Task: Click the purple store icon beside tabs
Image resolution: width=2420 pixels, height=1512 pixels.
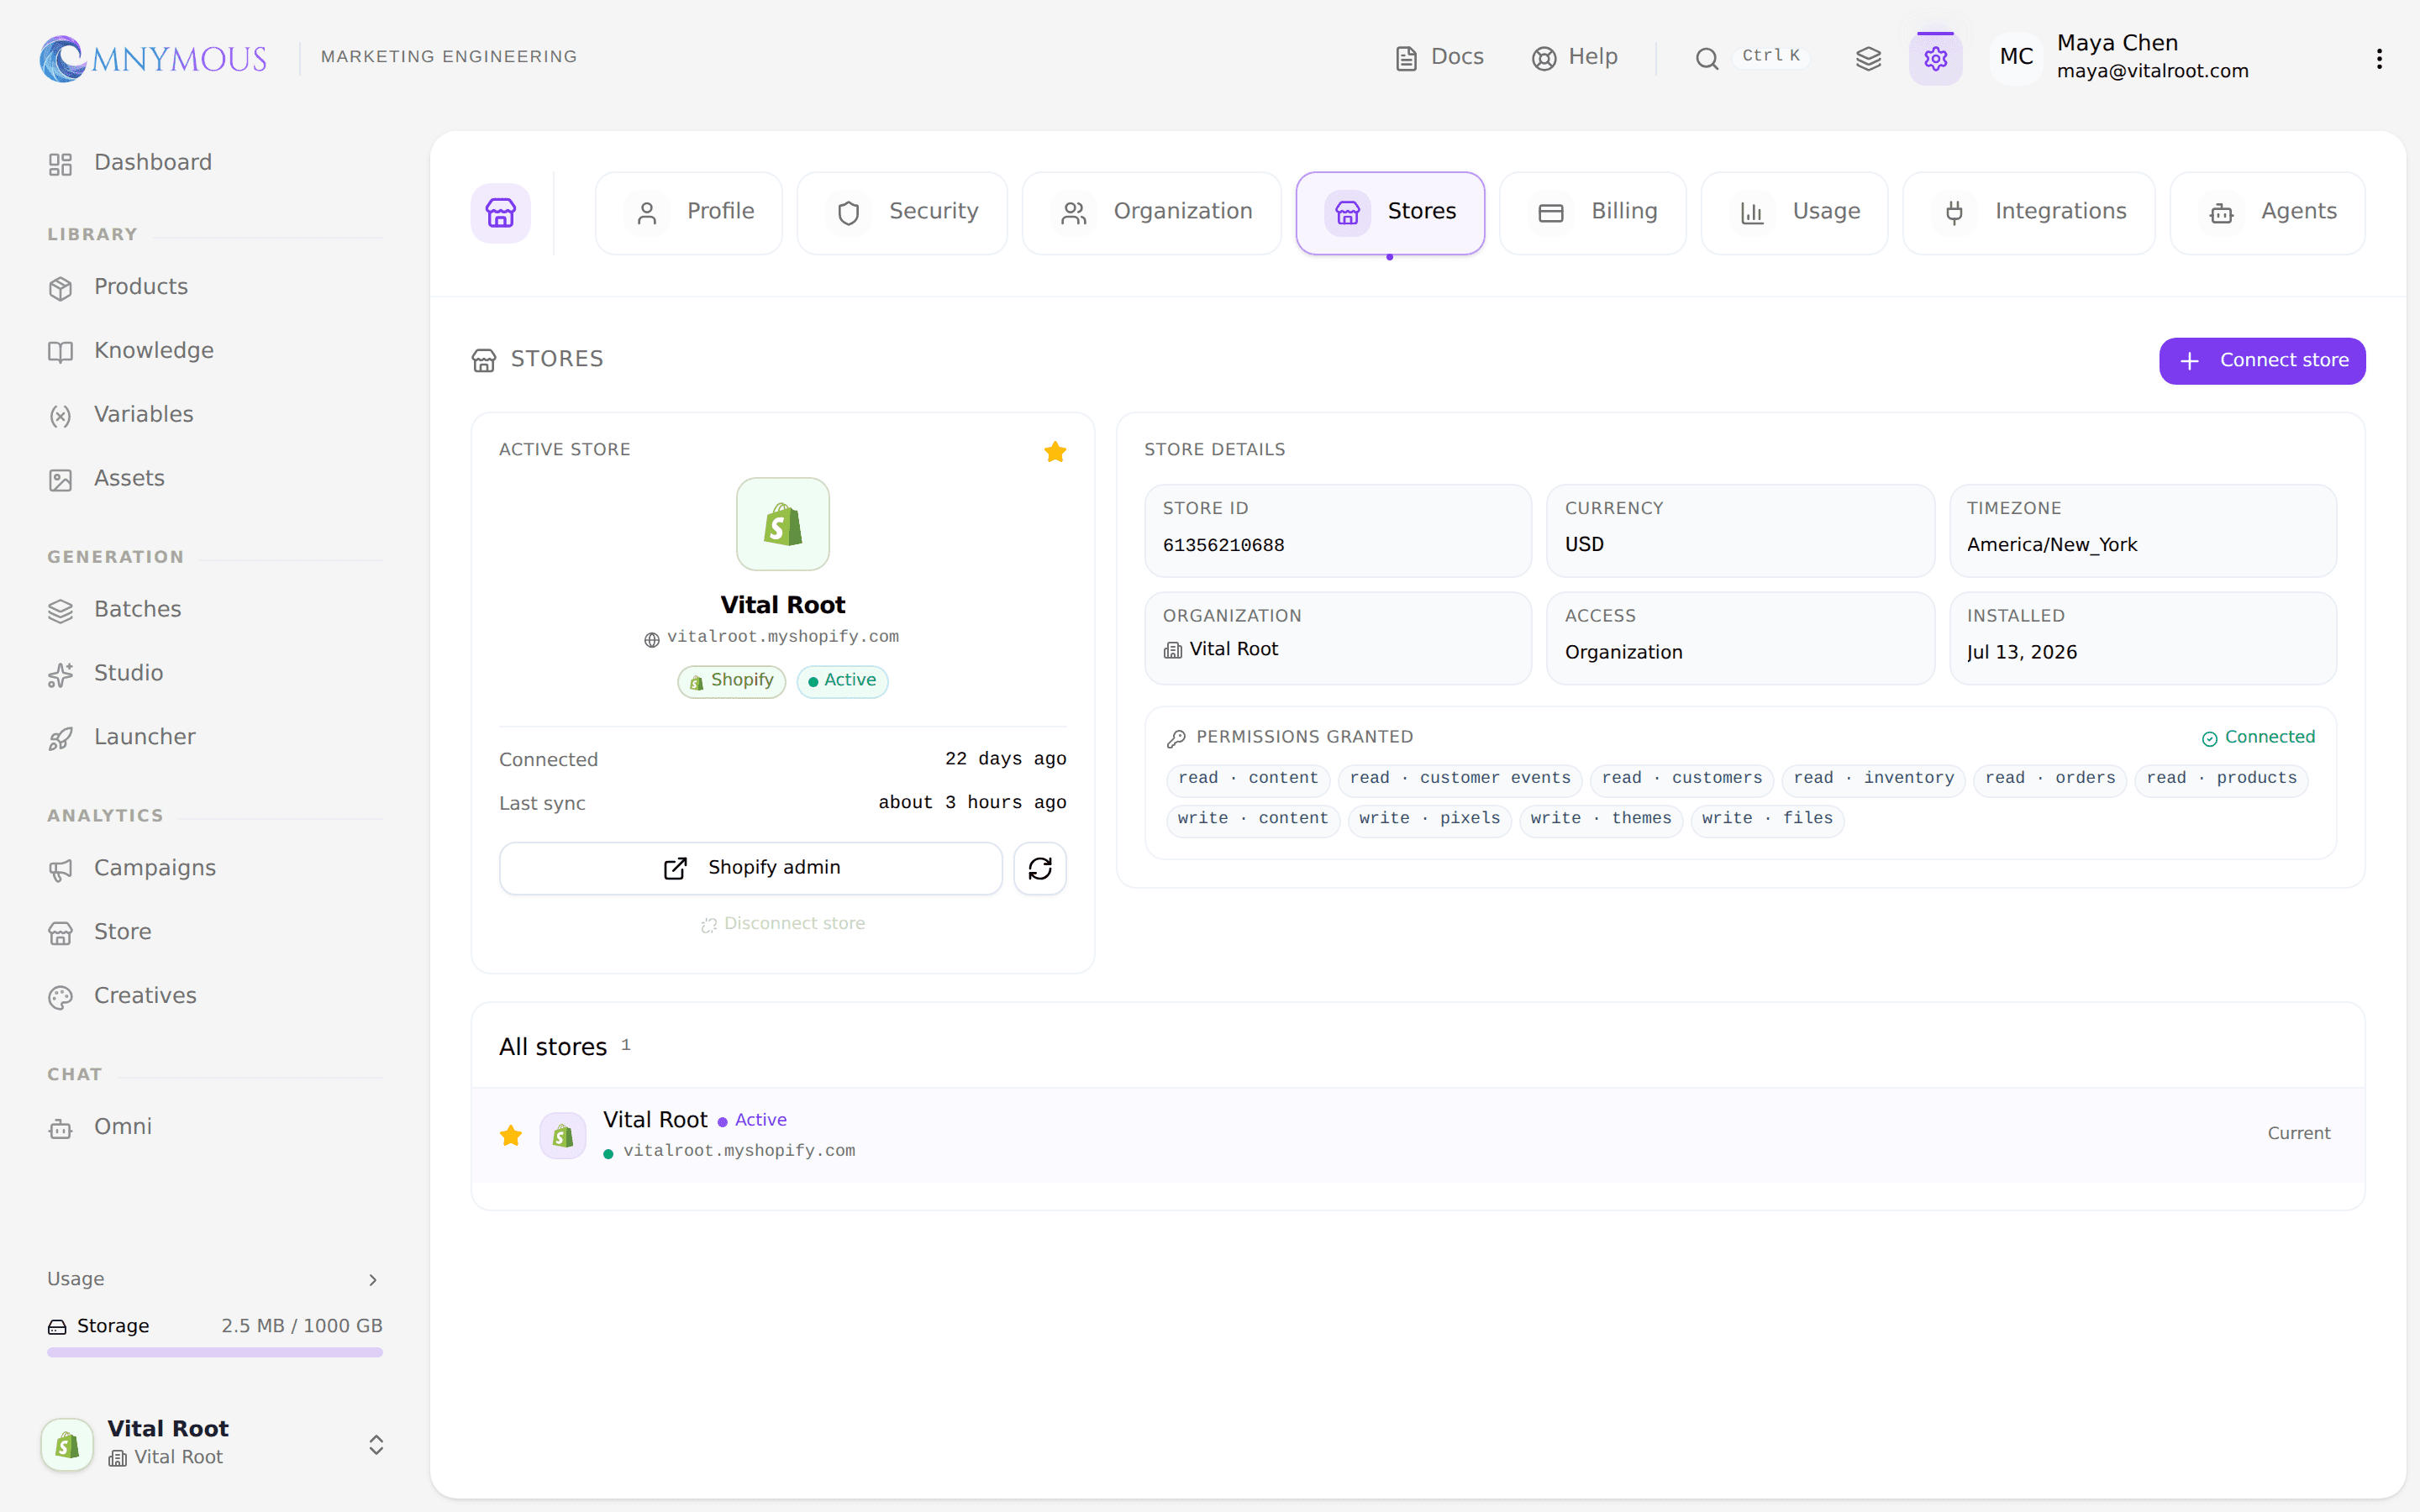Action: point(500,213)
